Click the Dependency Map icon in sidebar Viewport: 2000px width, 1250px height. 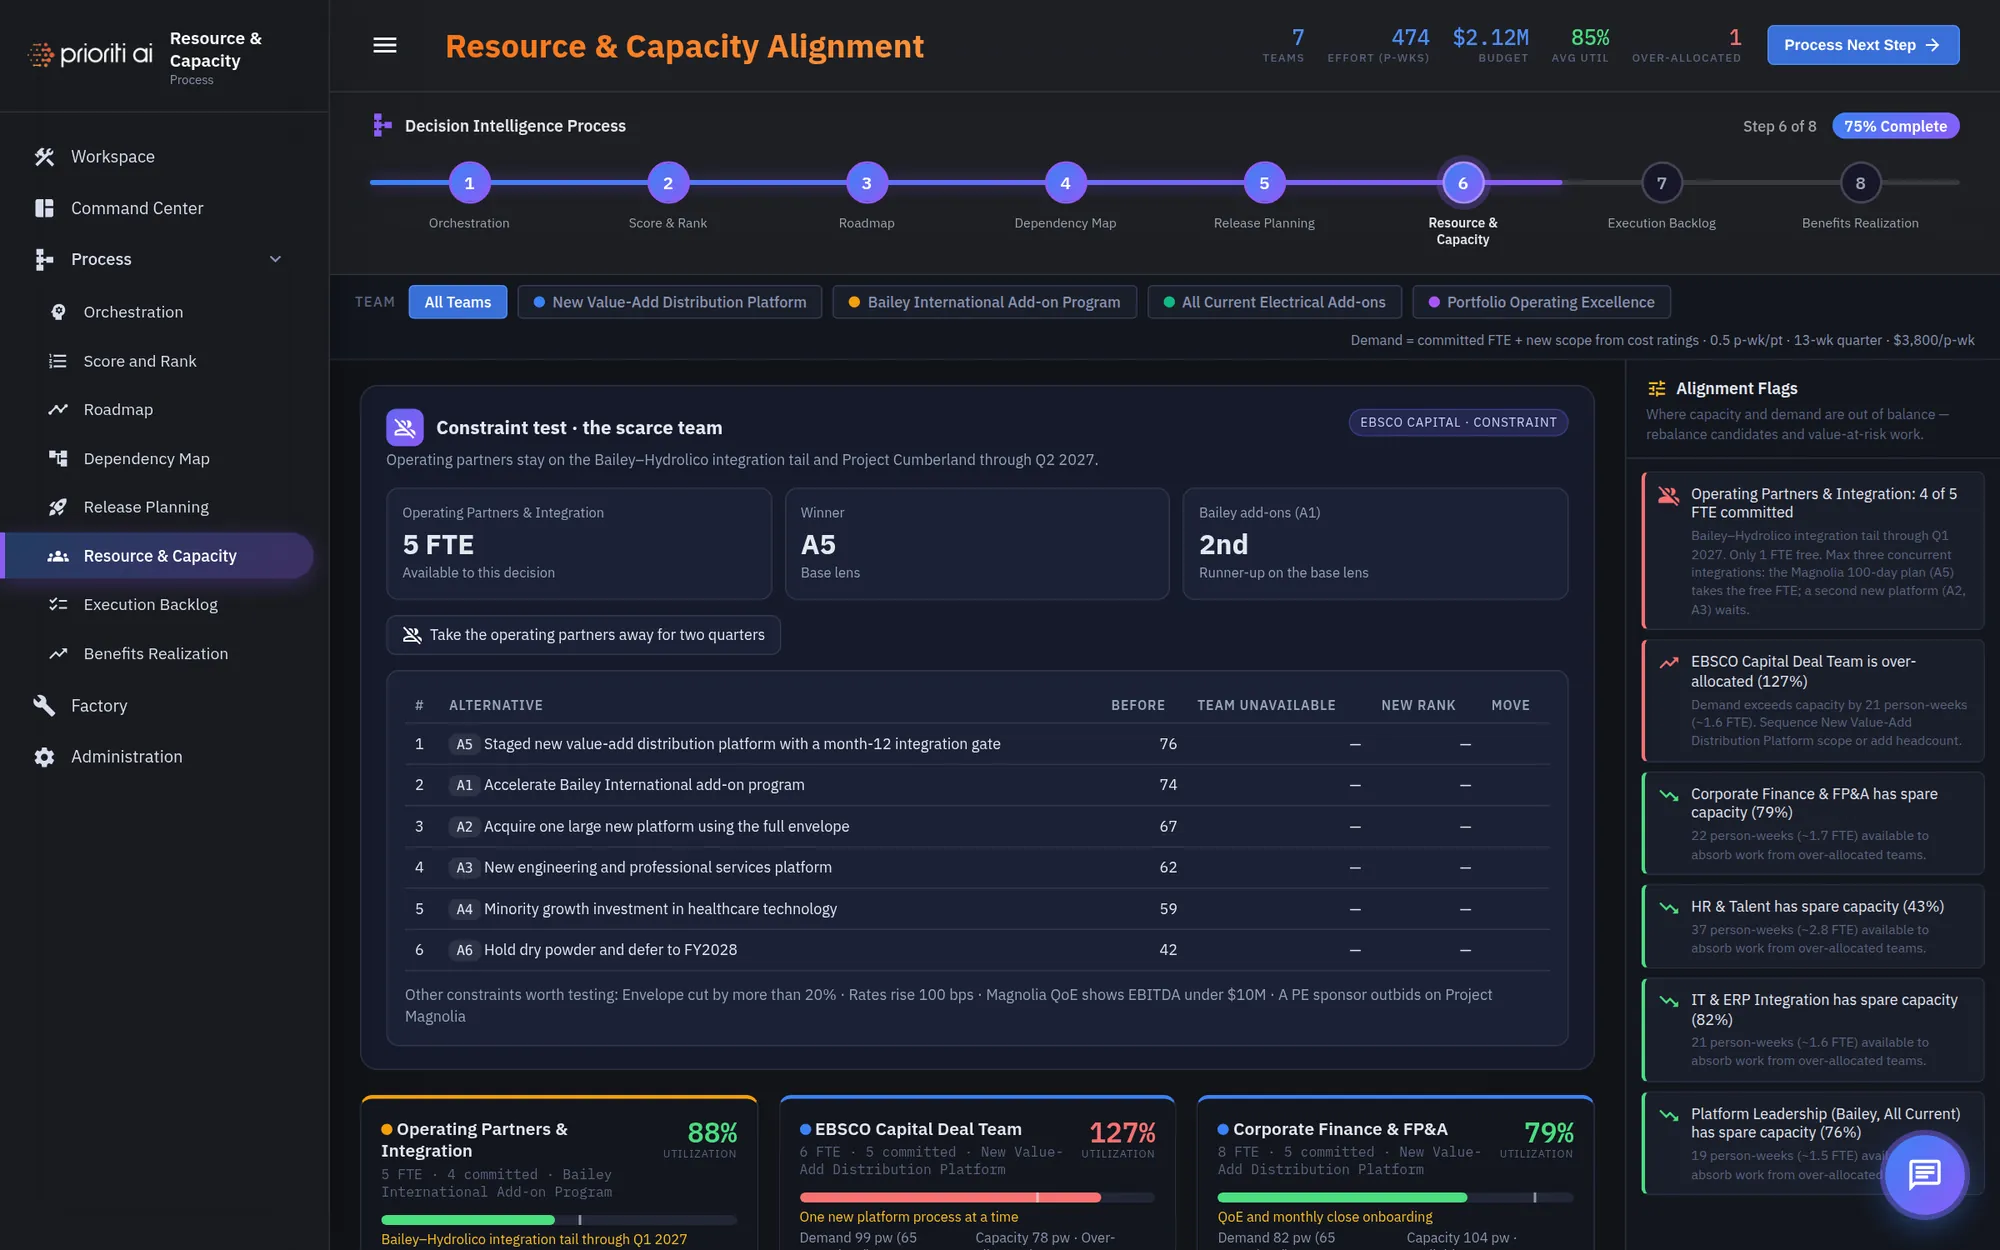tap(58, 459)
